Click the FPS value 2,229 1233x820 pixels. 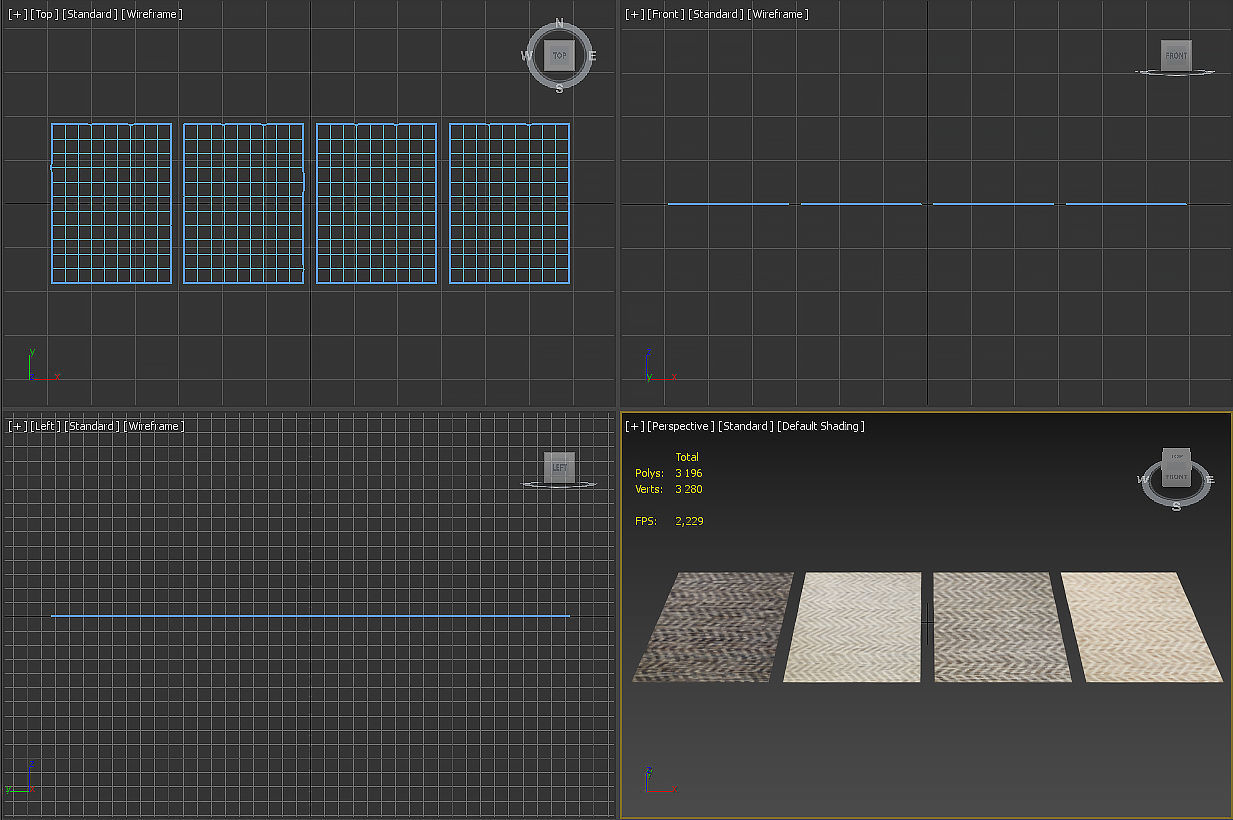pos(689,521)
